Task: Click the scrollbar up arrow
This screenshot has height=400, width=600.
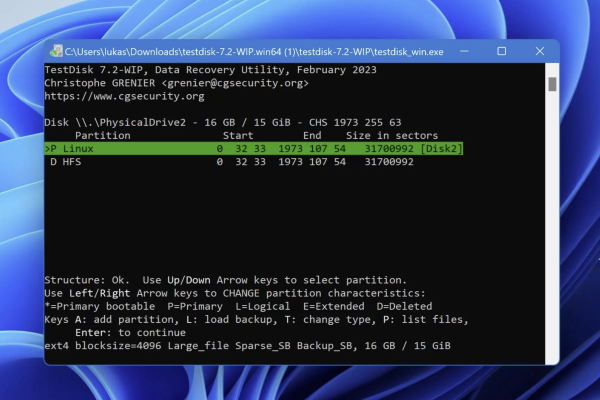Action: coord(552,69)
